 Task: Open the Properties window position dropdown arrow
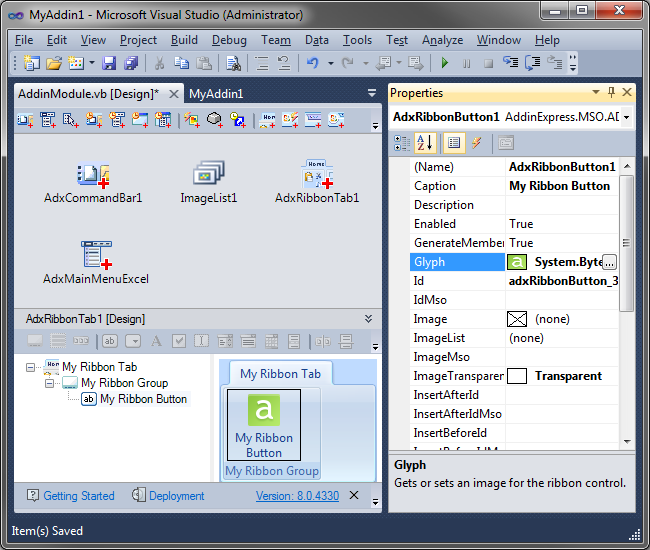tap(596, 92)
